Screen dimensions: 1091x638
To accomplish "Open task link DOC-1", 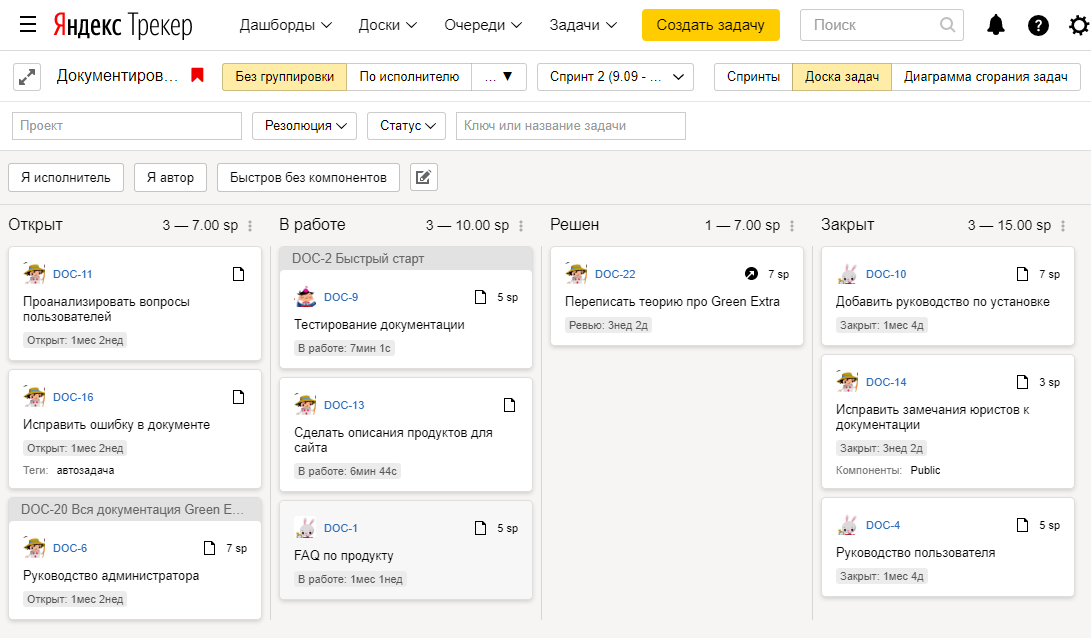I will tap(341, 528).
